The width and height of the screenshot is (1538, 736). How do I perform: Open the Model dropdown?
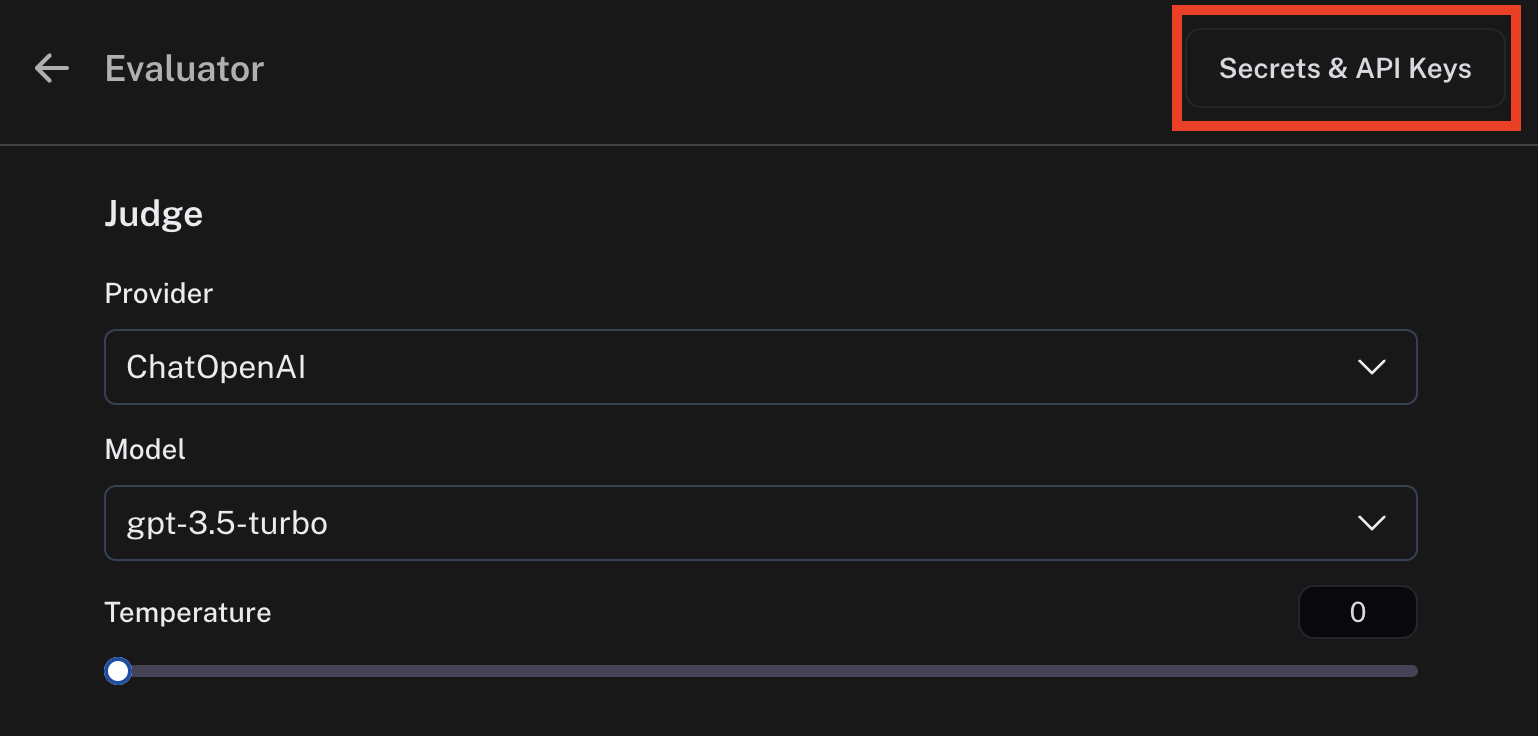pos(760,523)
